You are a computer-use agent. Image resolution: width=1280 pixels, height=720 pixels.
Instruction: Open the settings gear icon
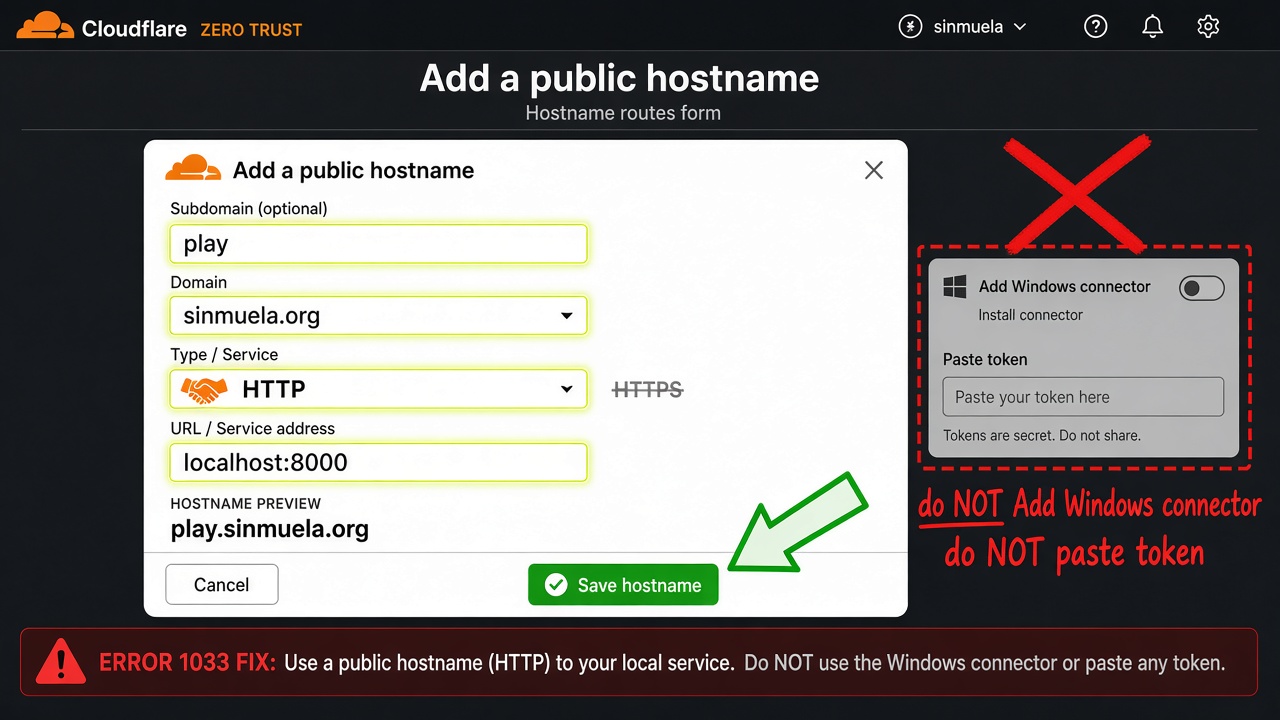coord(1208,27)
